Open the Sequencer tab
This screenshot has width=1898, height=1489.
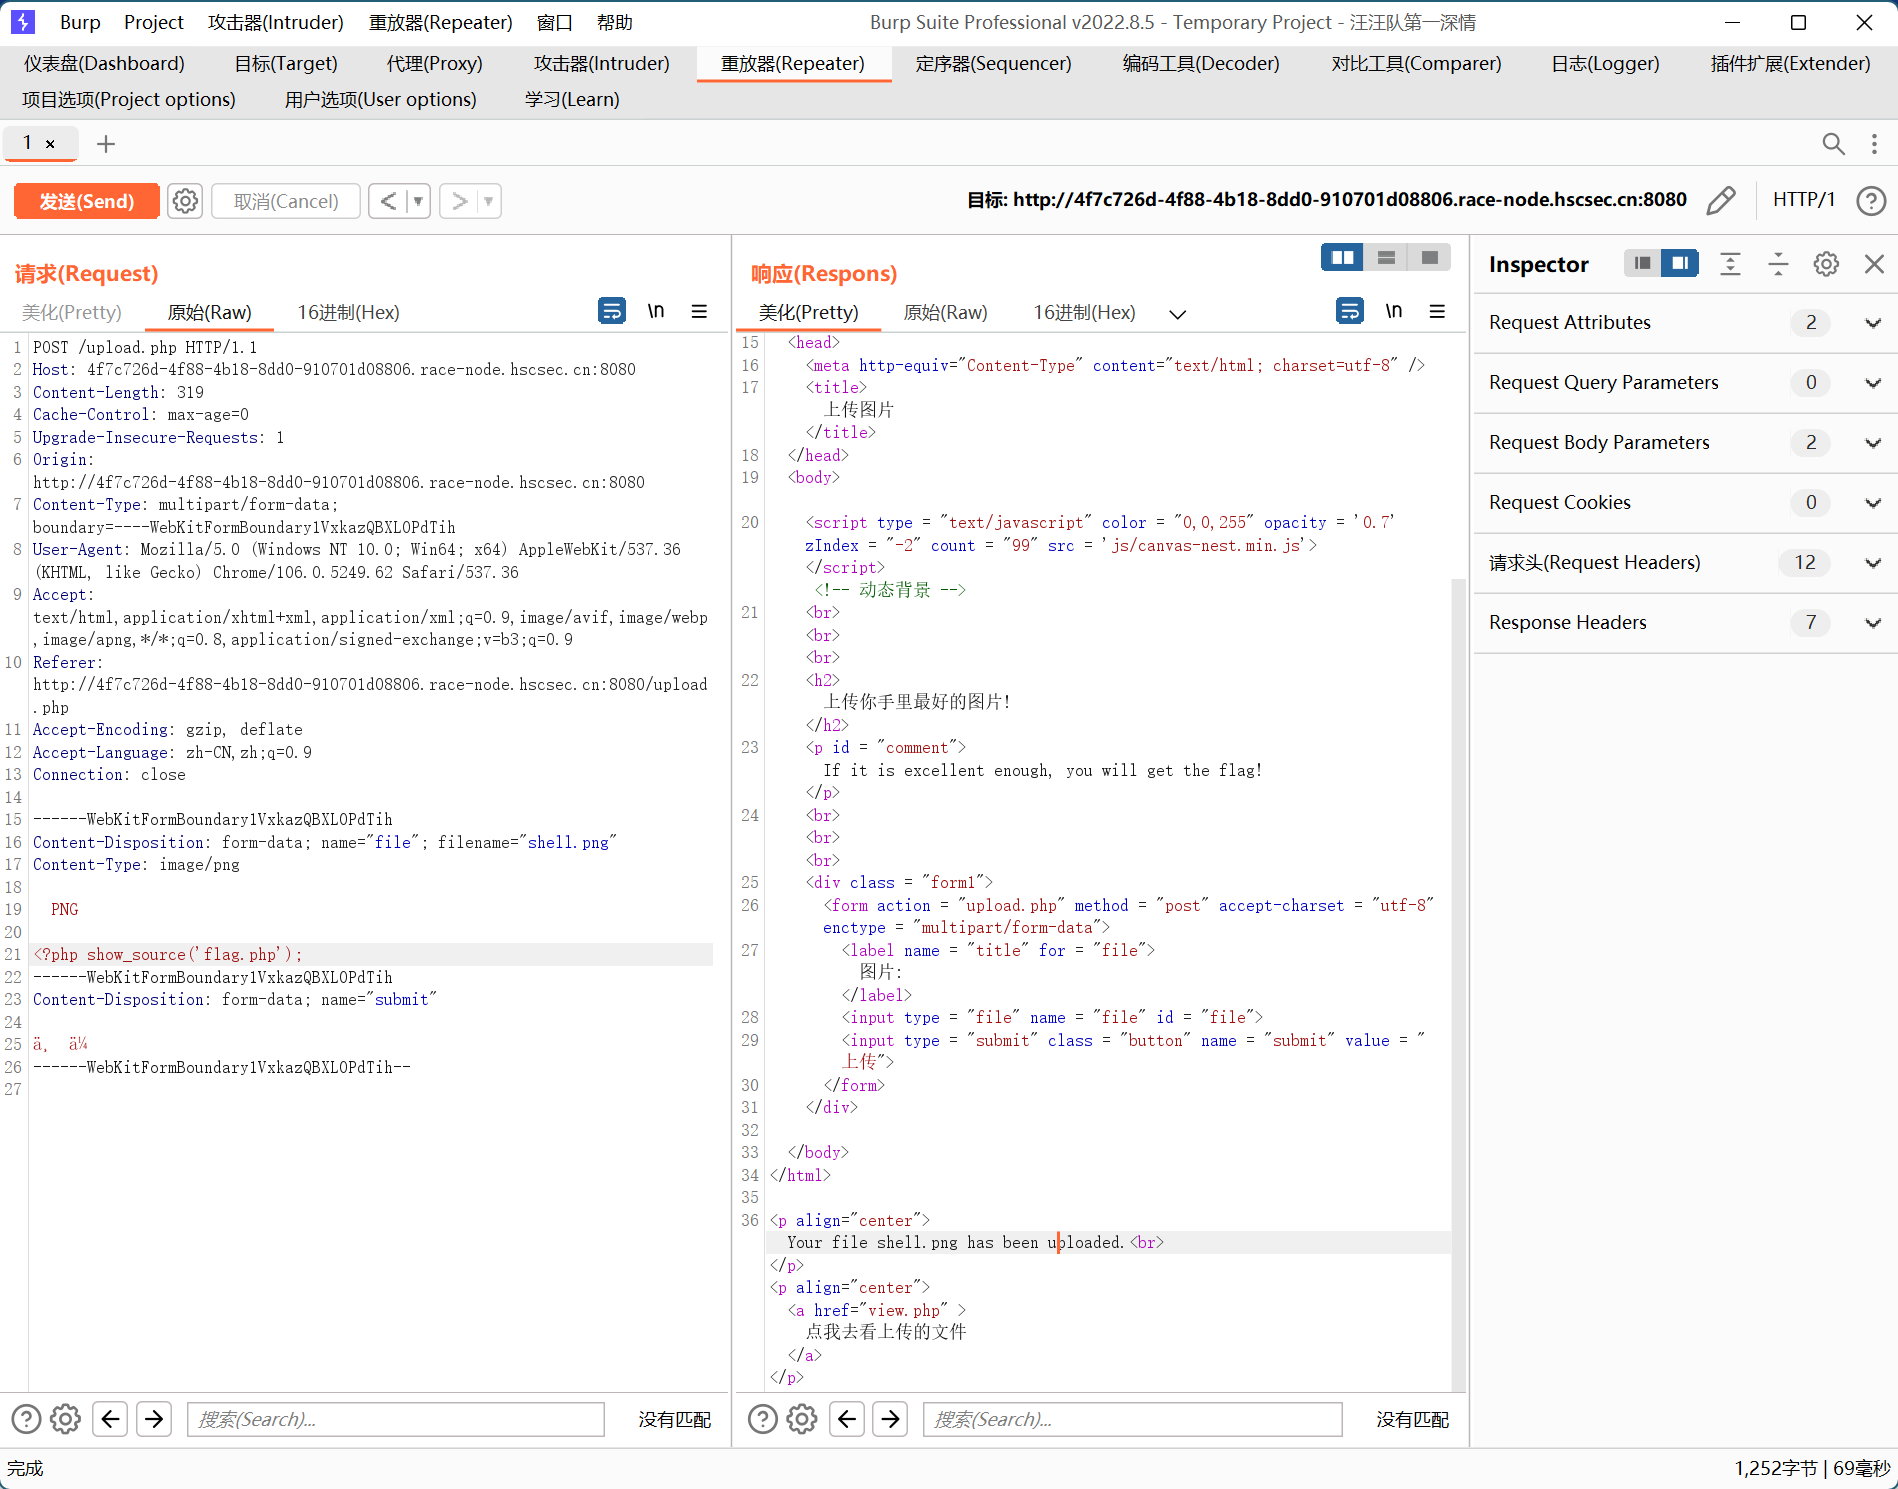tap(993, 64)
